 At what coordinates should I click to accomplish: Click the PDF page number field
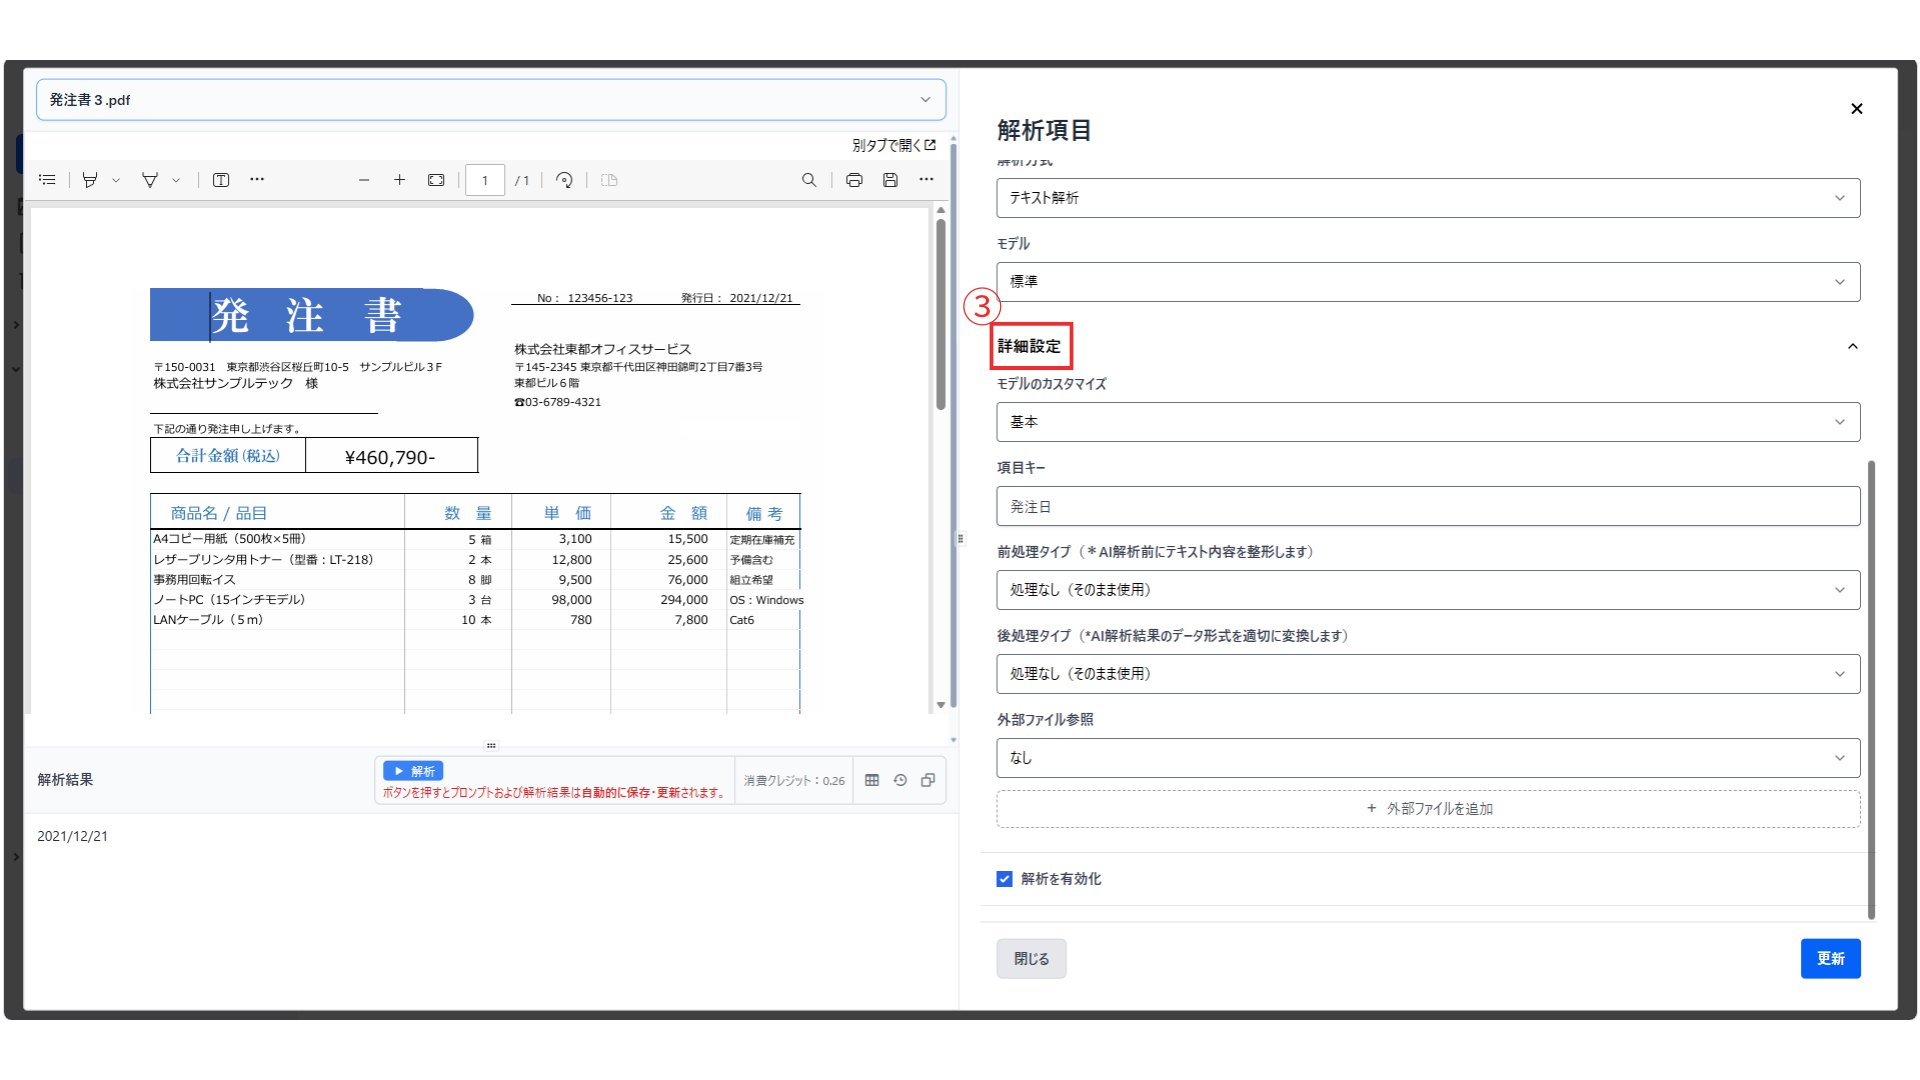485,180
